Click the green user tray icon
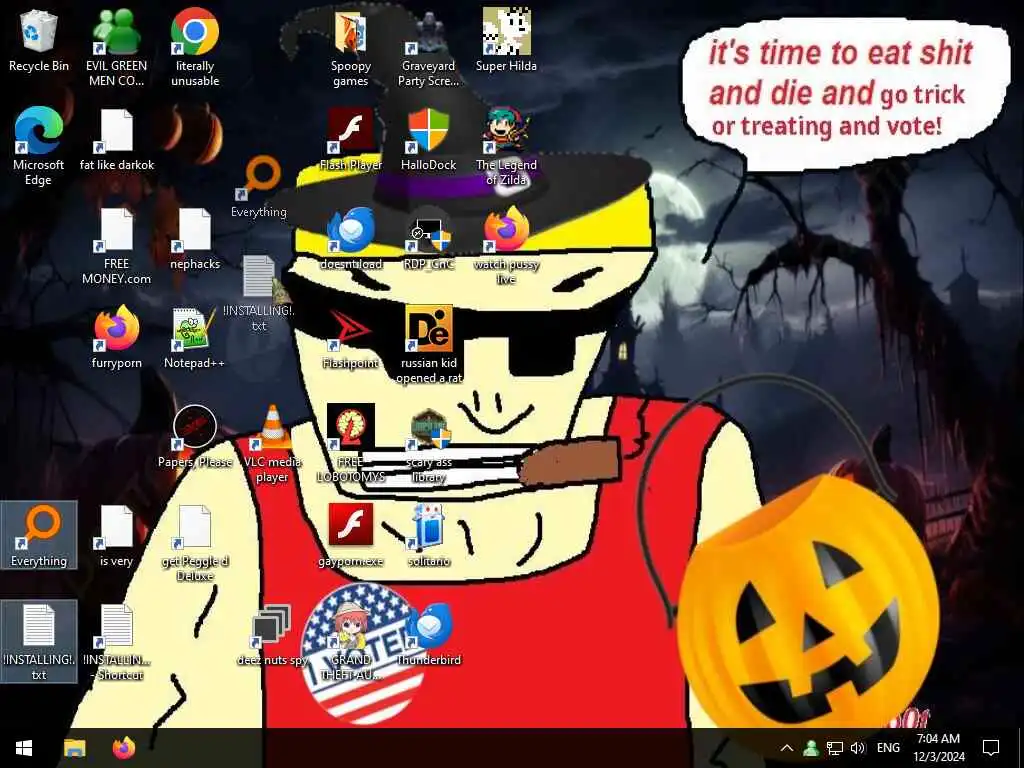1024x768 pixels. [811, 748]
